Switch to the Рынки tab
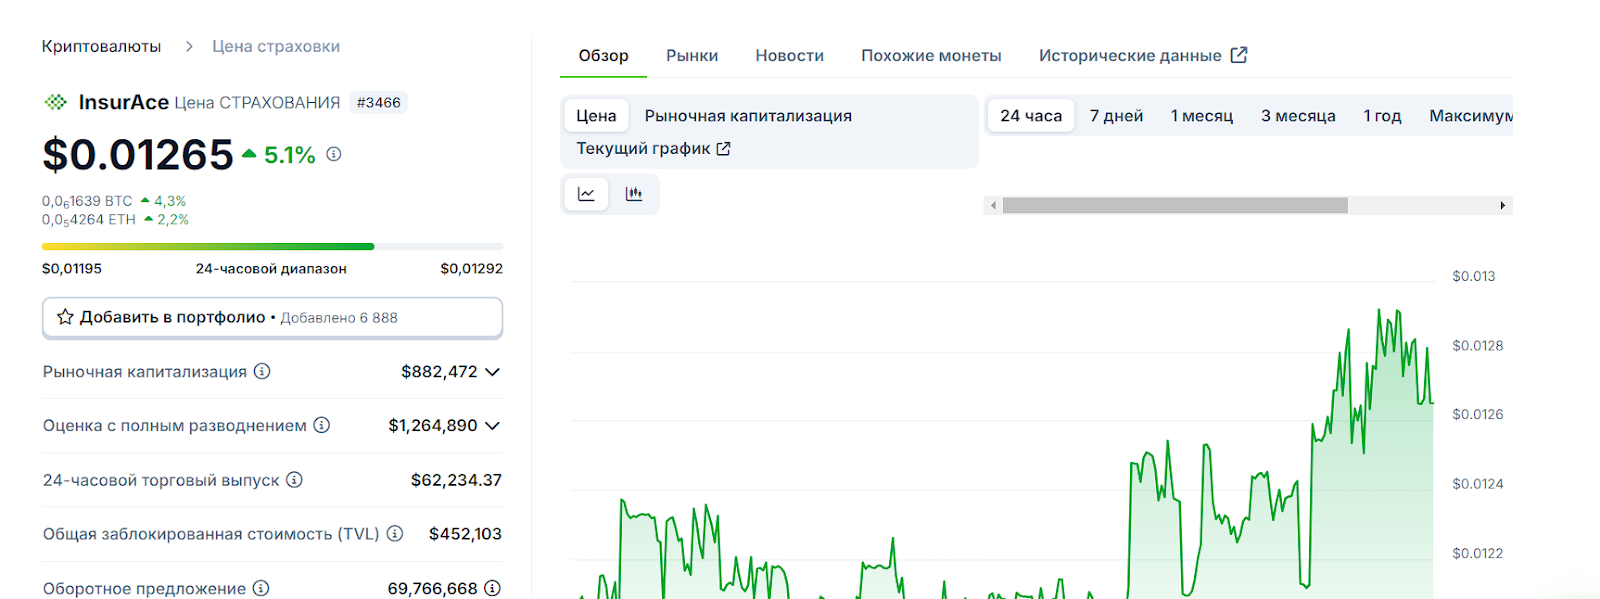 coord(692,56)
